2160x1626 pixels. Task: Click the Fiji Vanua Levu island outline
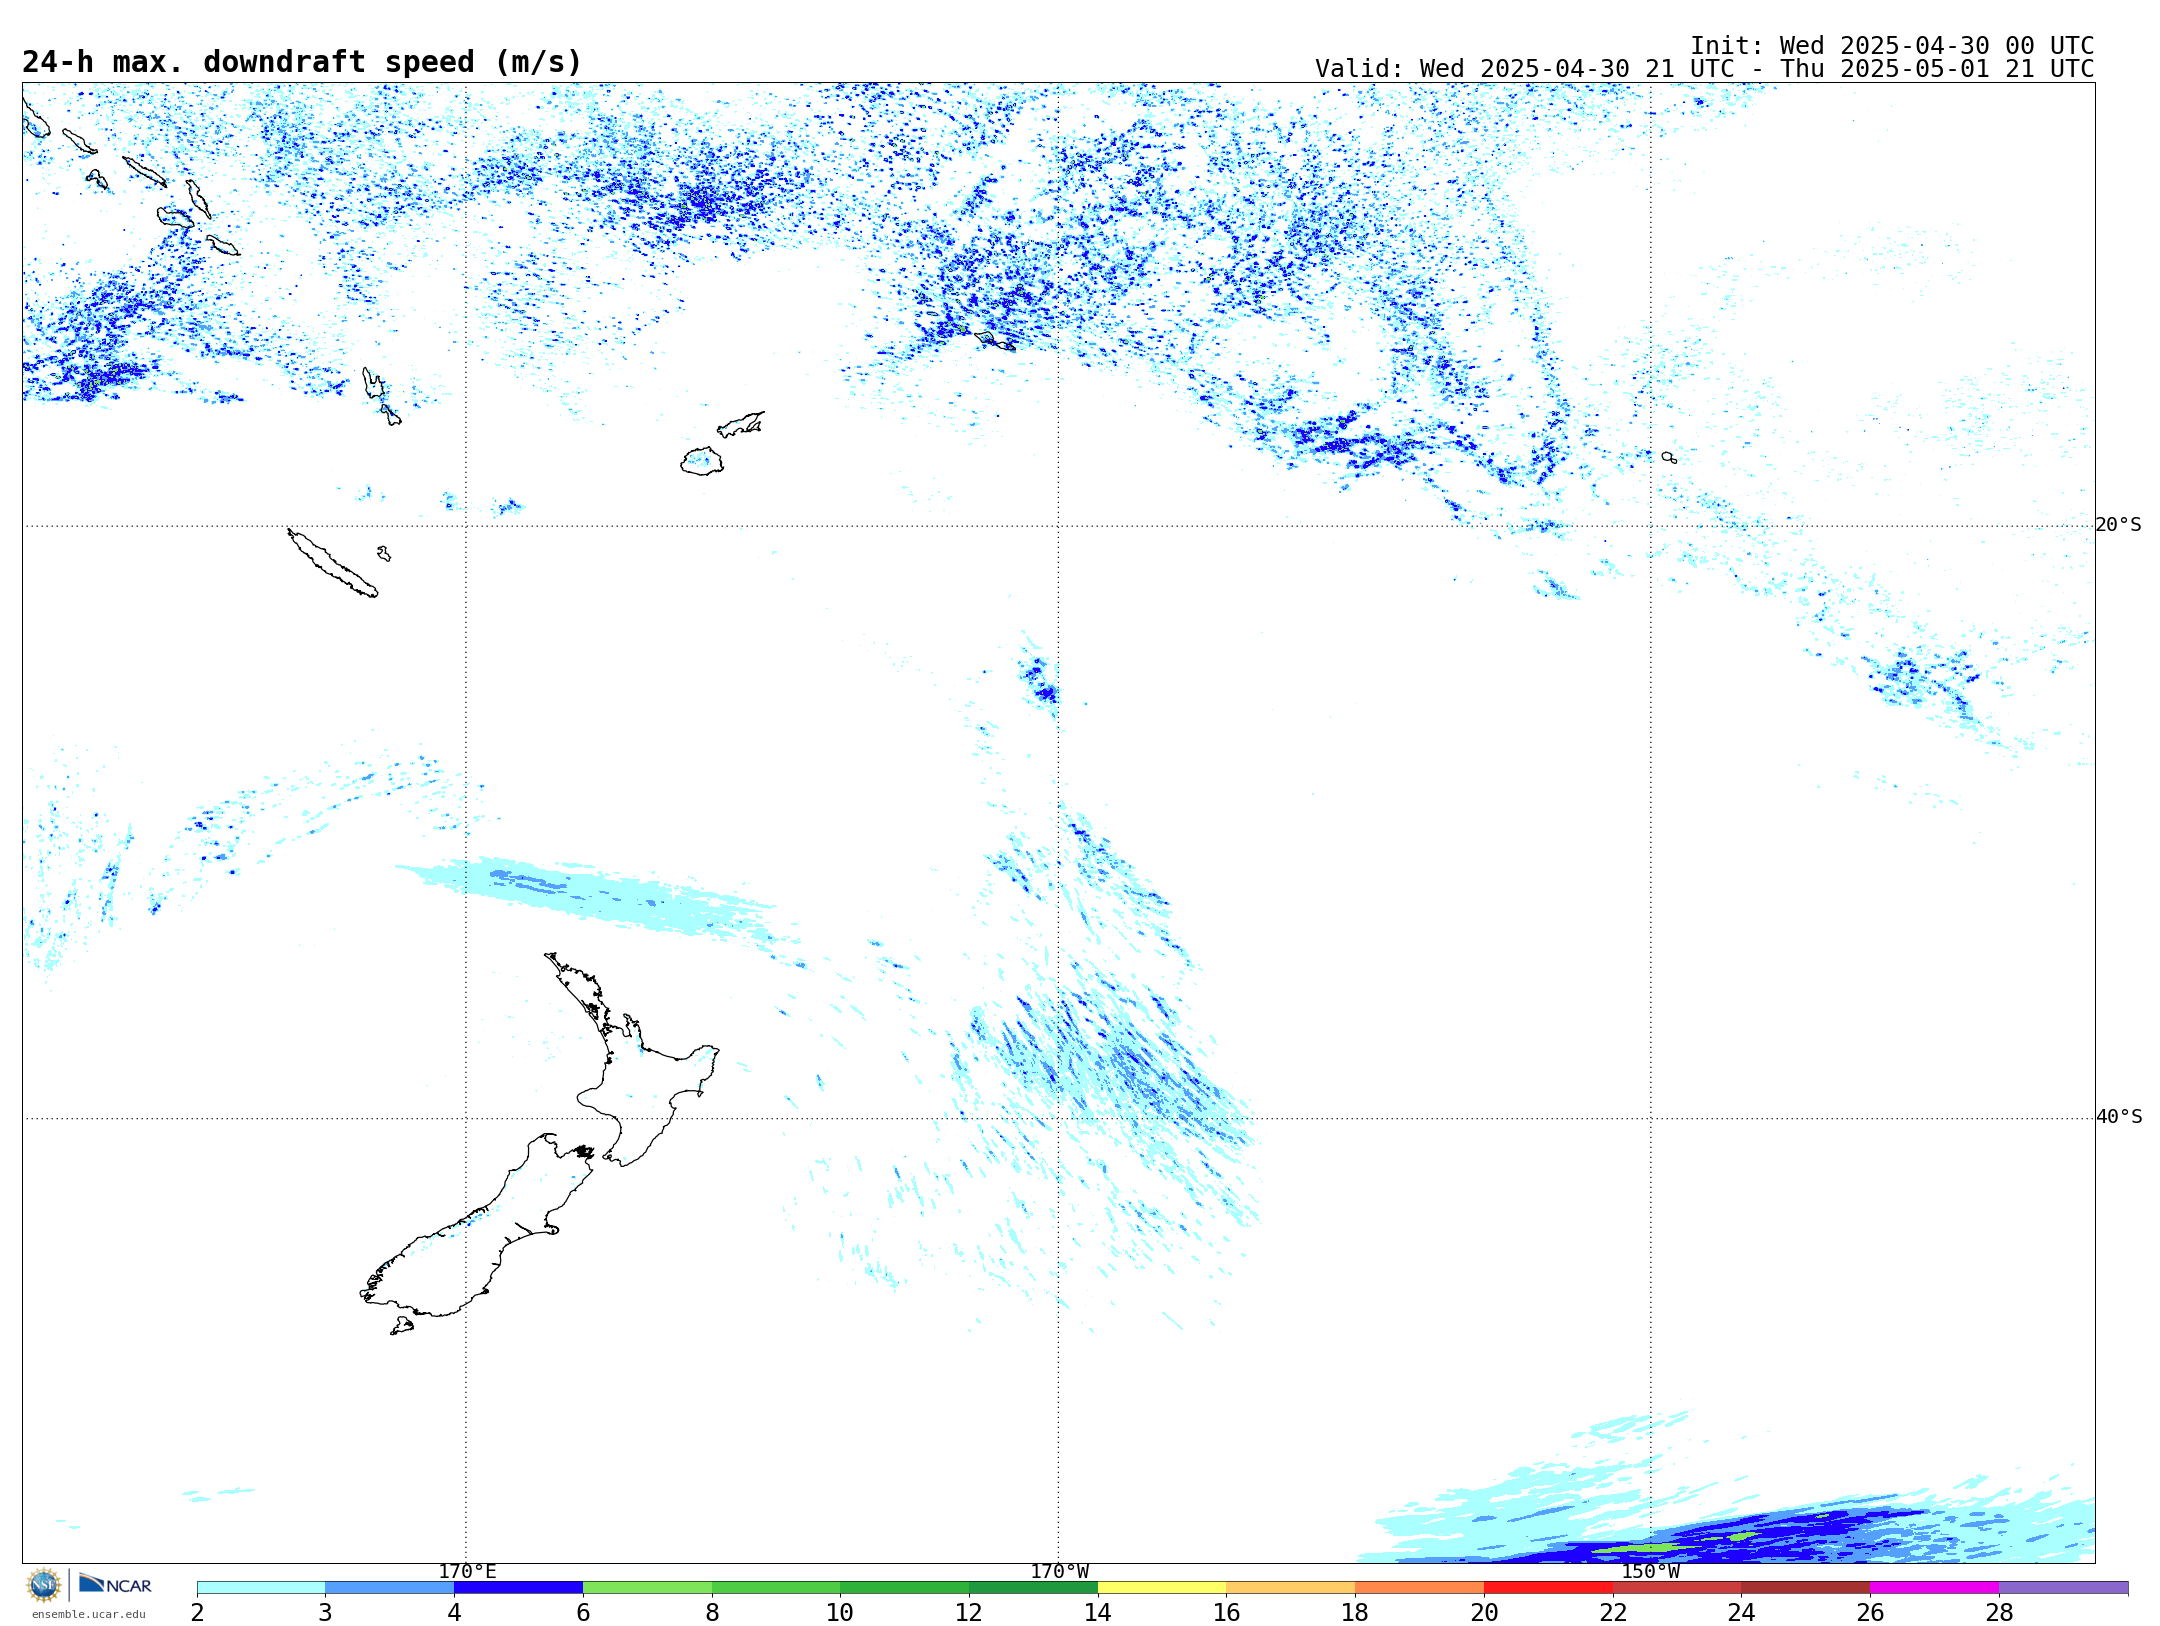click(x=741, y=424)
